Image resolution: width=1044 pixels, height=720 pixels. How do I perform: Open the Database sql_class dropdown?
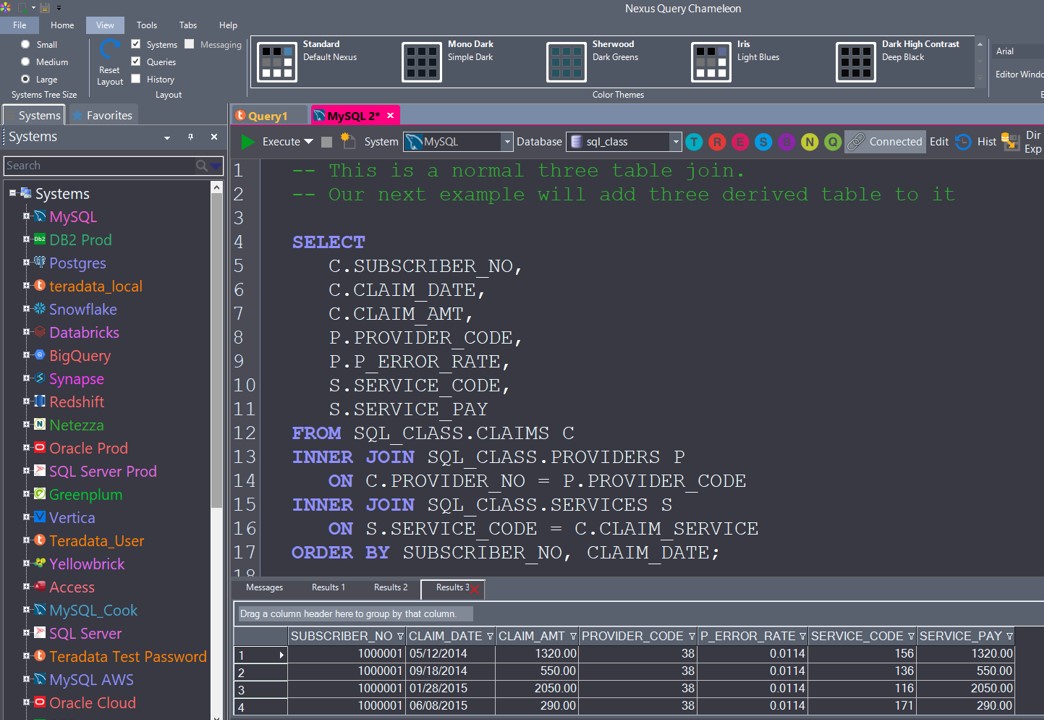point(676,142)
